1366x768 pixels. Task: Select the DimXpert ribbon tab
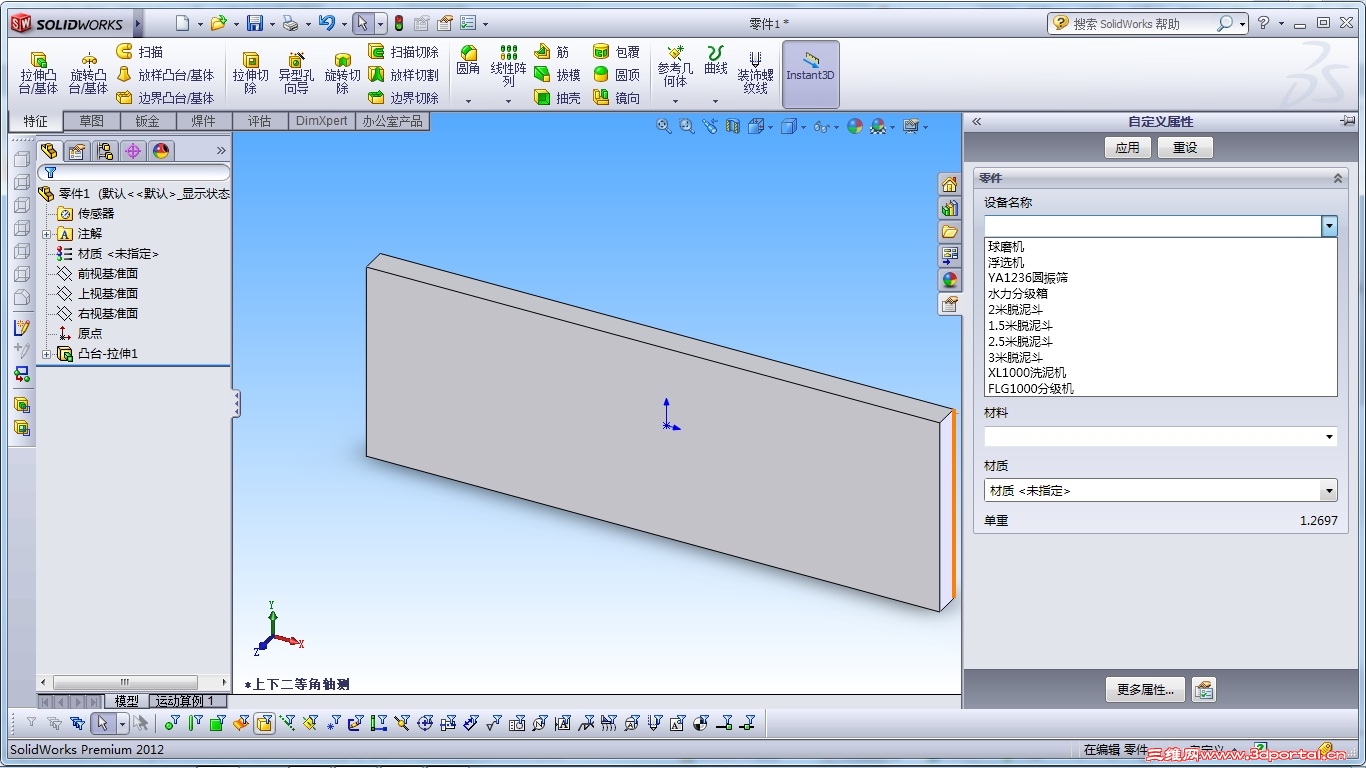pyautogui.click(x=322, y=121)
